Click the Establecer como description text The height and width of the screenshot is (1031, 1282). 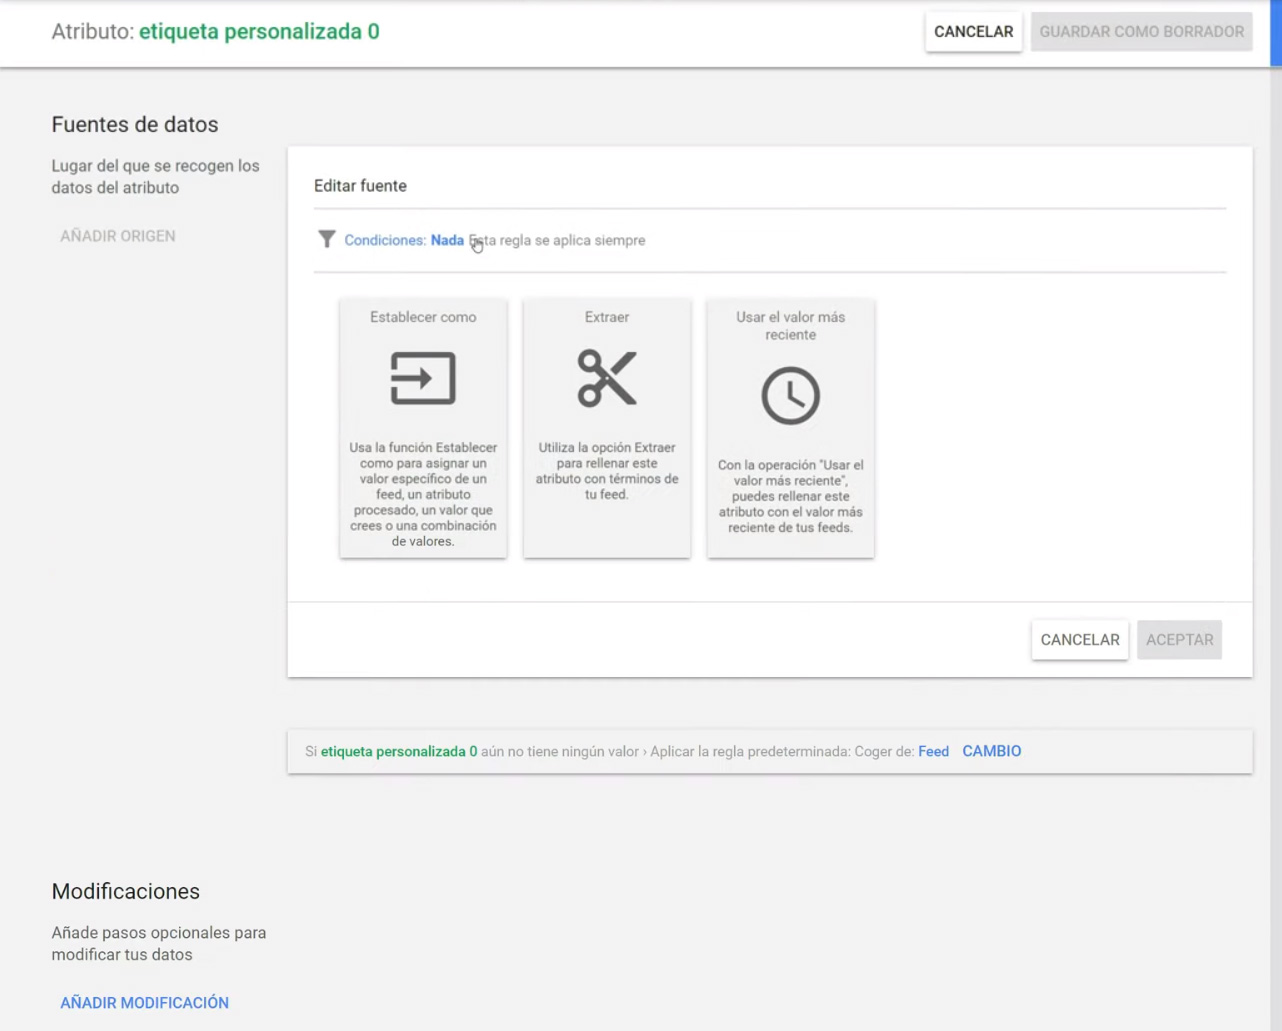click(x=423, y=494)
